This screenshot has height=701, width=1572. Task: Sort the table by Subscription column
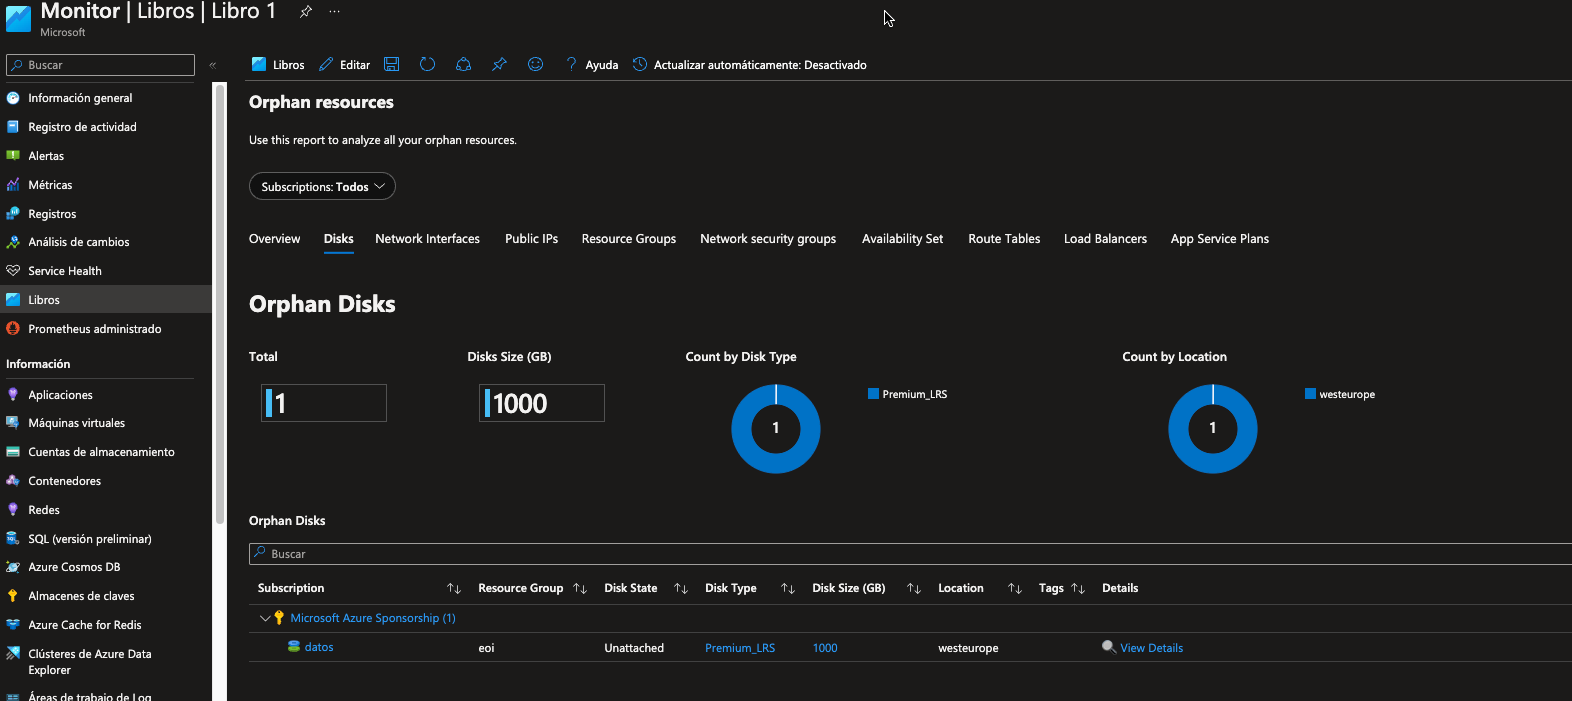pos(453,589)
